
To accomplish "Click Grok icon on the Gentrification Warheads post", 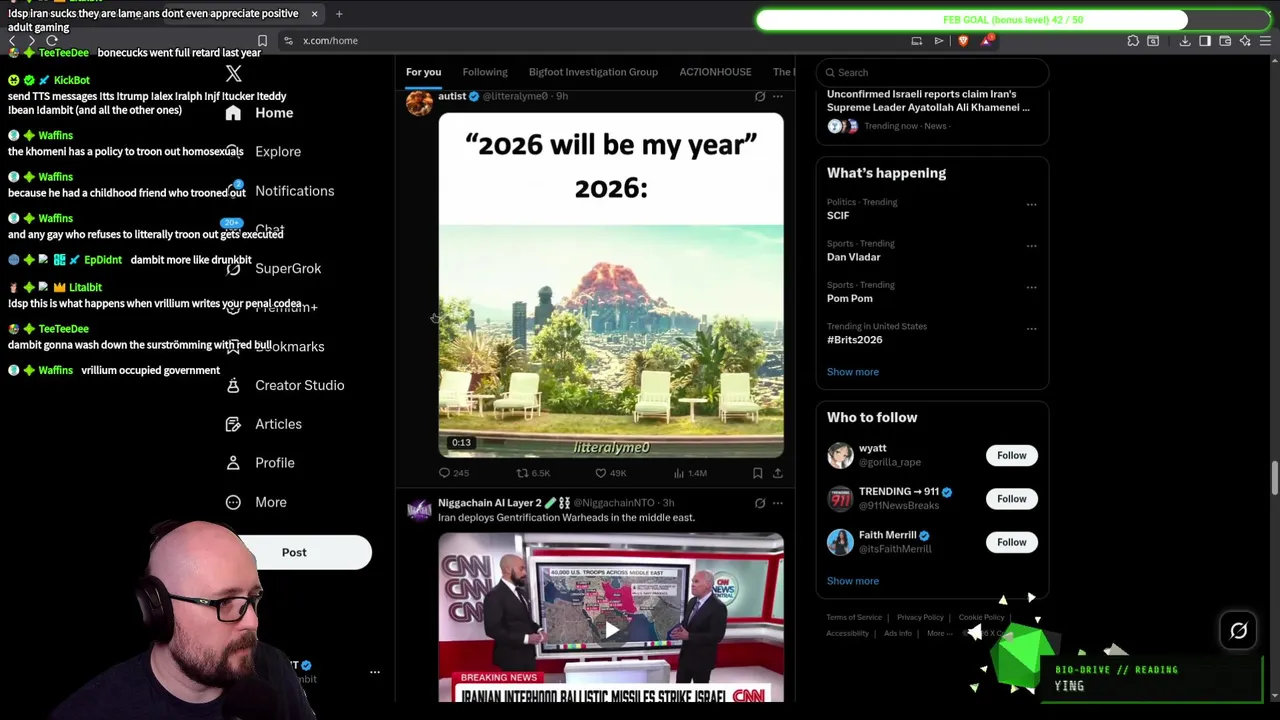I will point(760,503).
